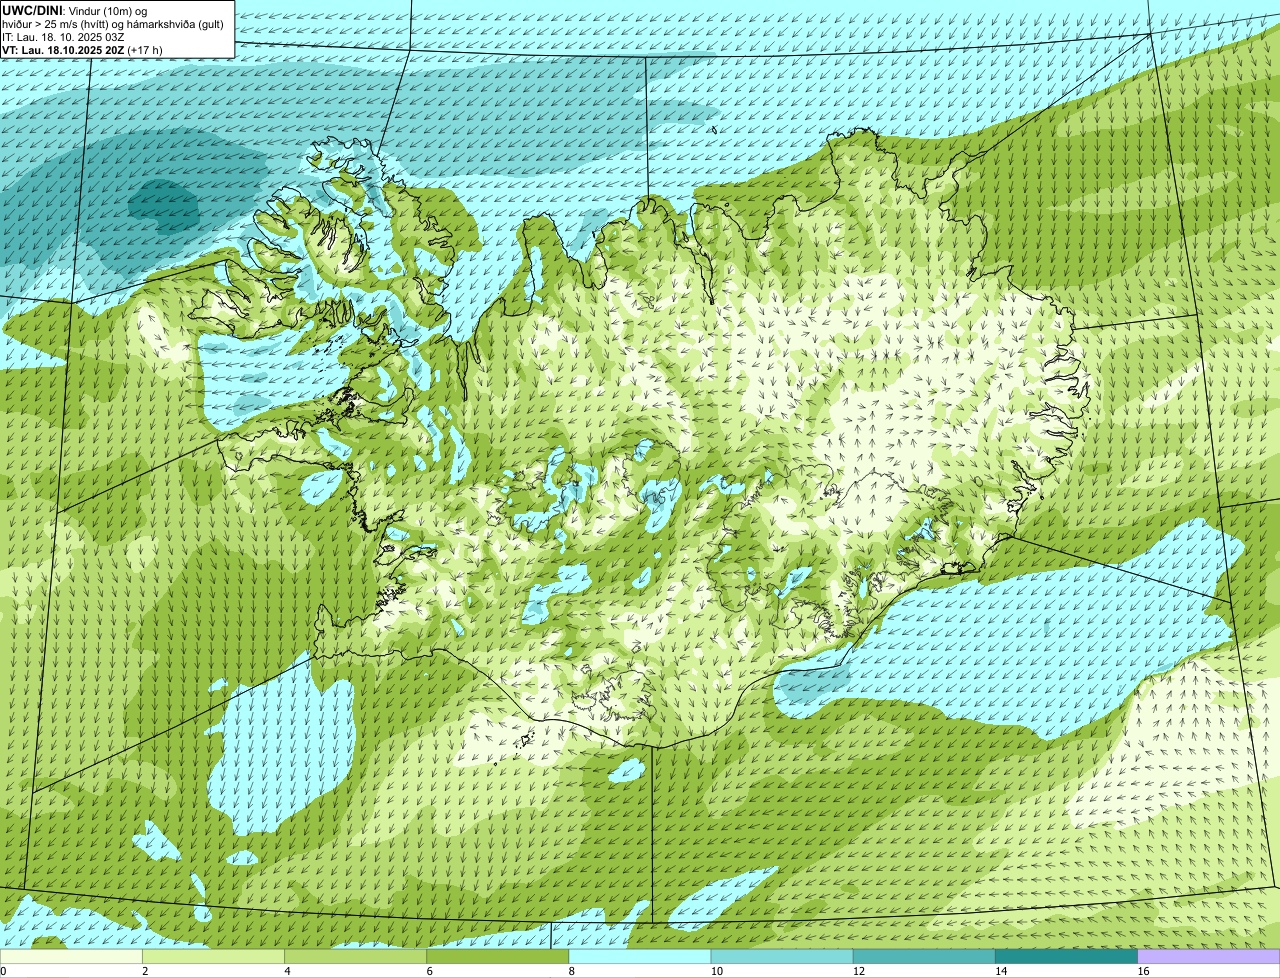The image size is (1280, 978).
Task: Click the purple above-16 legend swatch
Action: [1209, 957]
